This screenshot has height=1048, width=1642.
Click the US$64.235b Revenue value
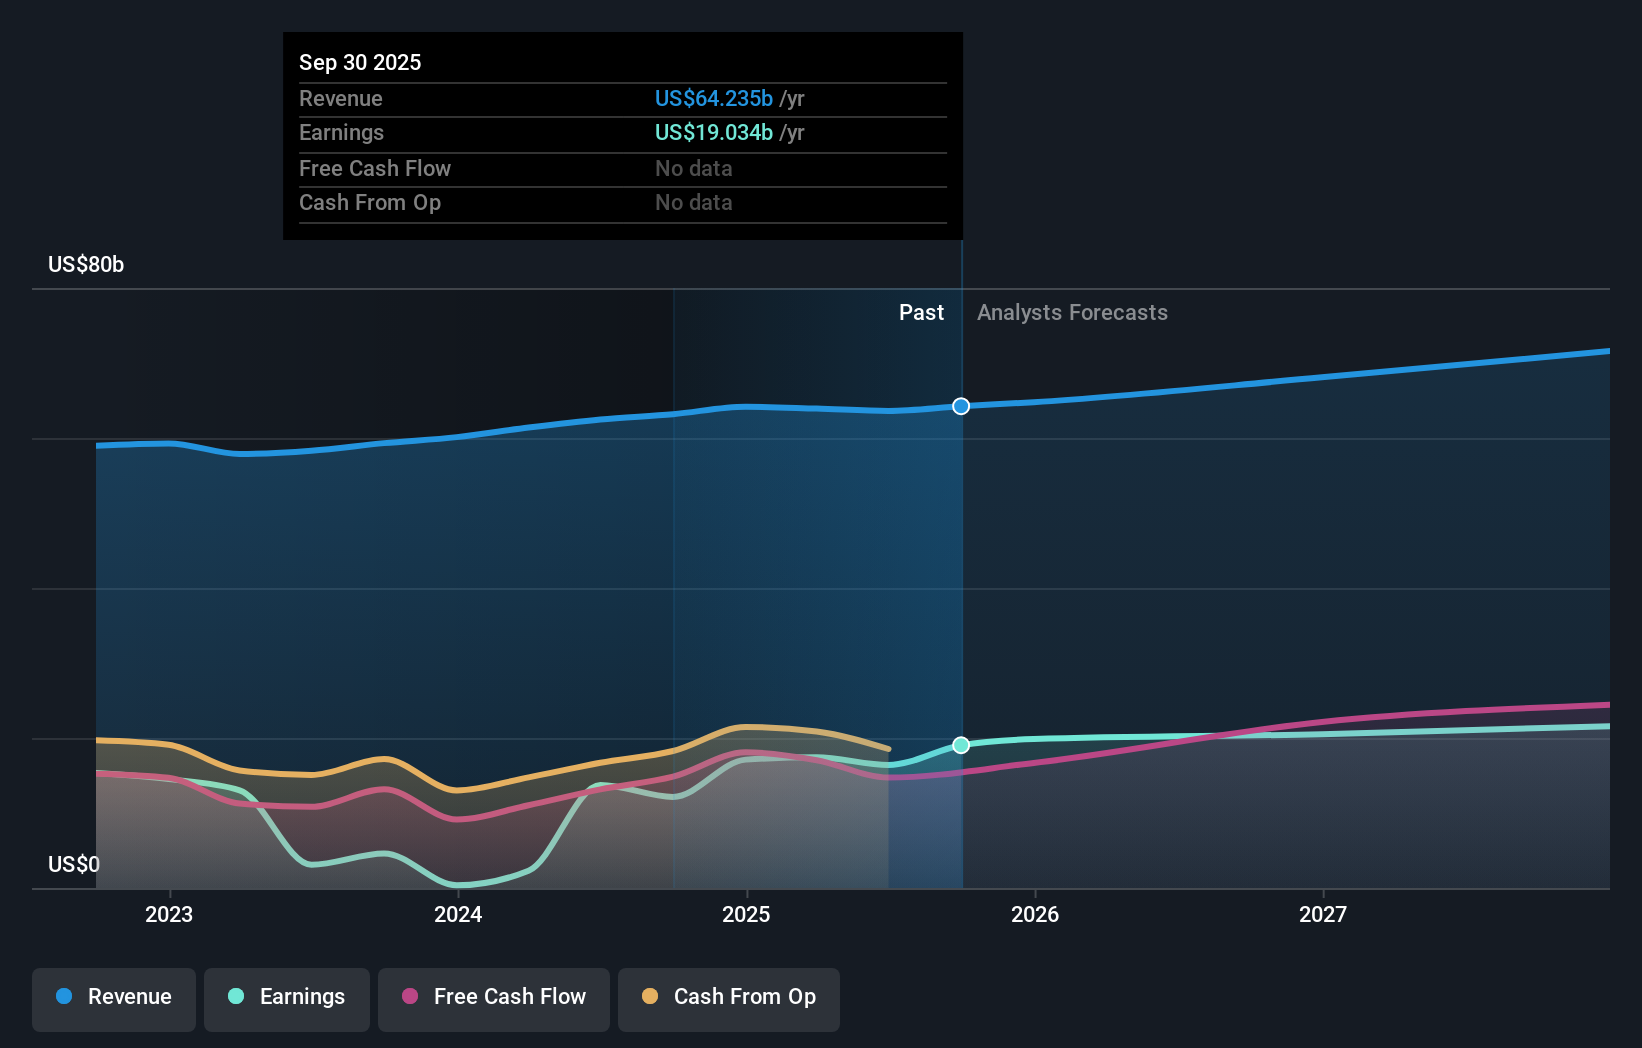[x=713, y=98]
